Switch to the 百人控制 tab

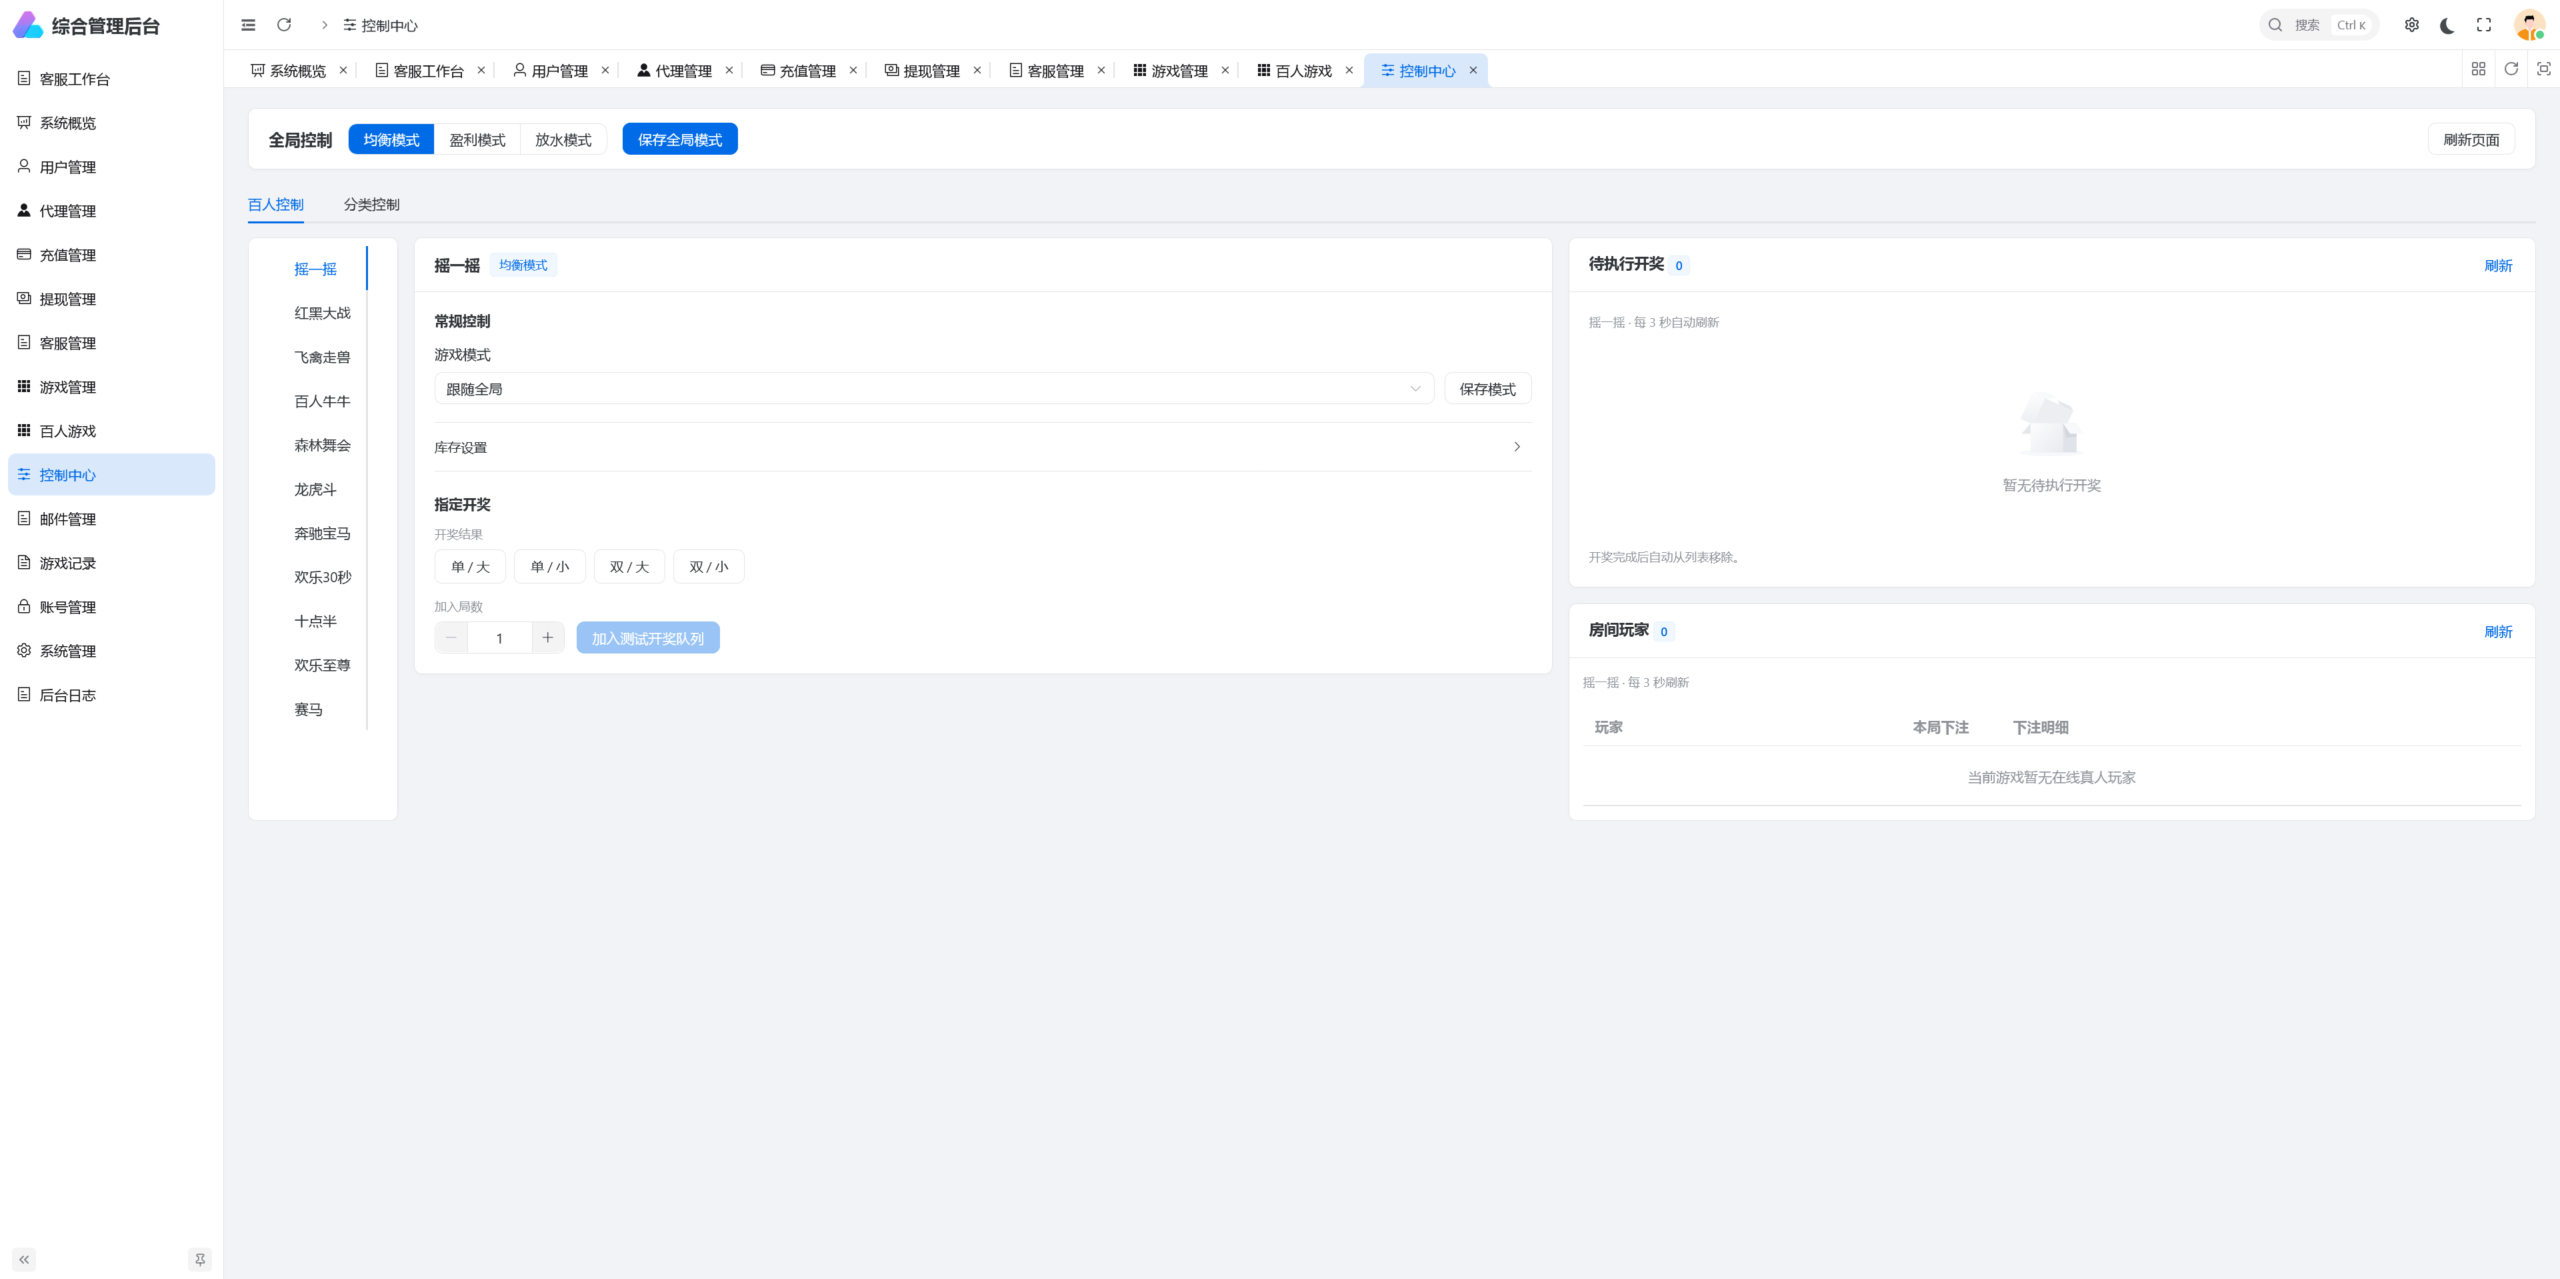click(x=276, y=205)
